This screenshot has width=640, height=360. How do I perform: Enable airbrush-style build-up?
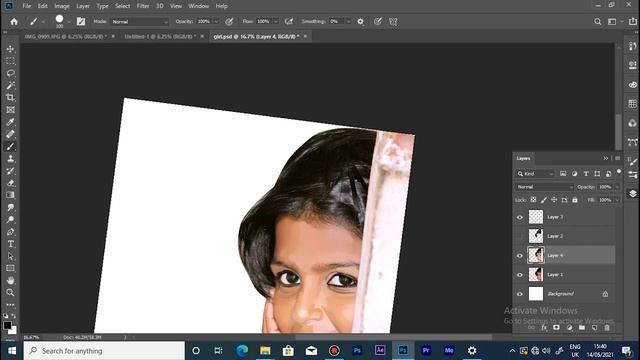tap(289, 22)
